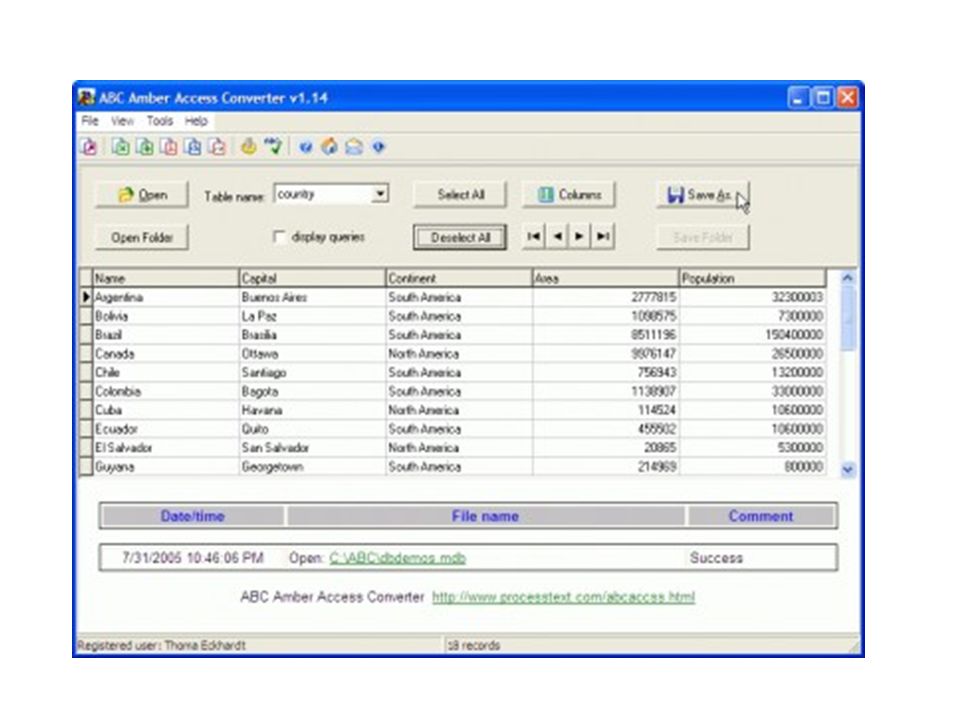The image size is (960, 720).
Task: Open the Columns dialog button
Action: [569, 195]
